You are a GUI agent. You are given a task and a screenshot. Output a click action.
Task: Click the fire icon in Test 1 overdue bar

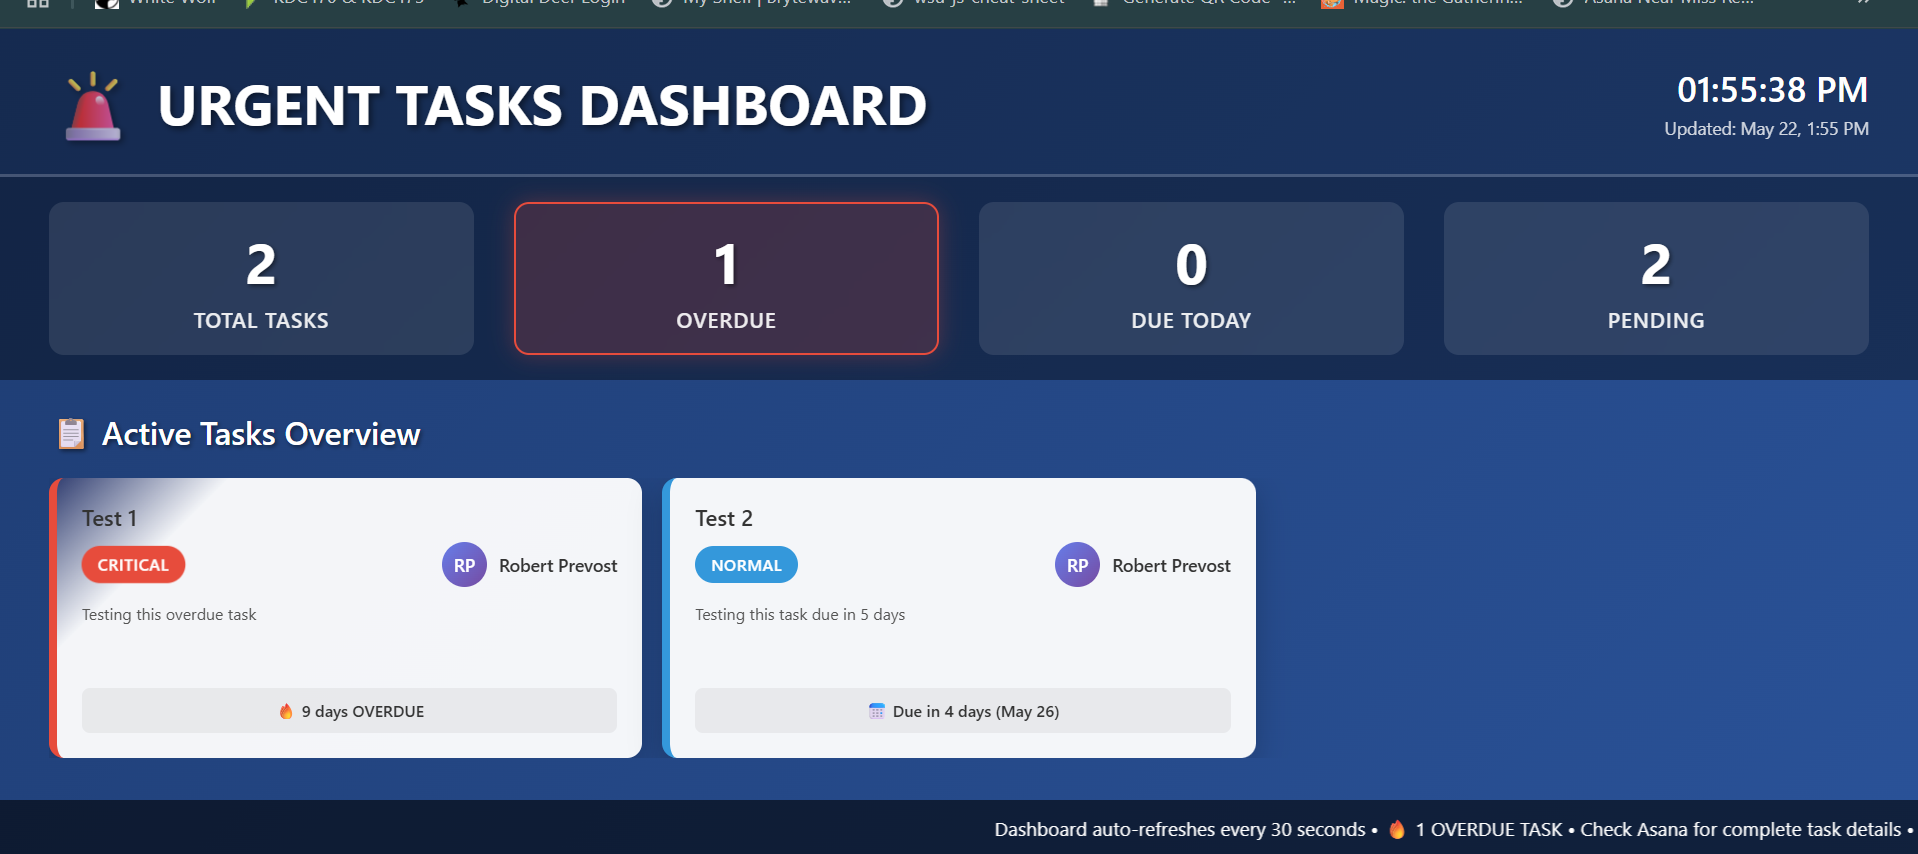click(x=286, y=711)
